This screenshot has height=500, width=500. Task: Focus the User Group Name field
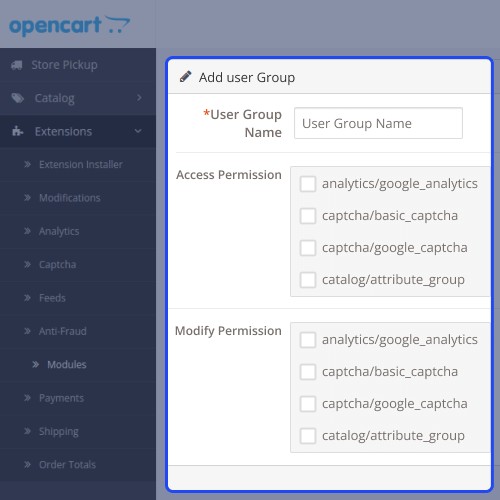pyautogui.click(x=378, y=123)
